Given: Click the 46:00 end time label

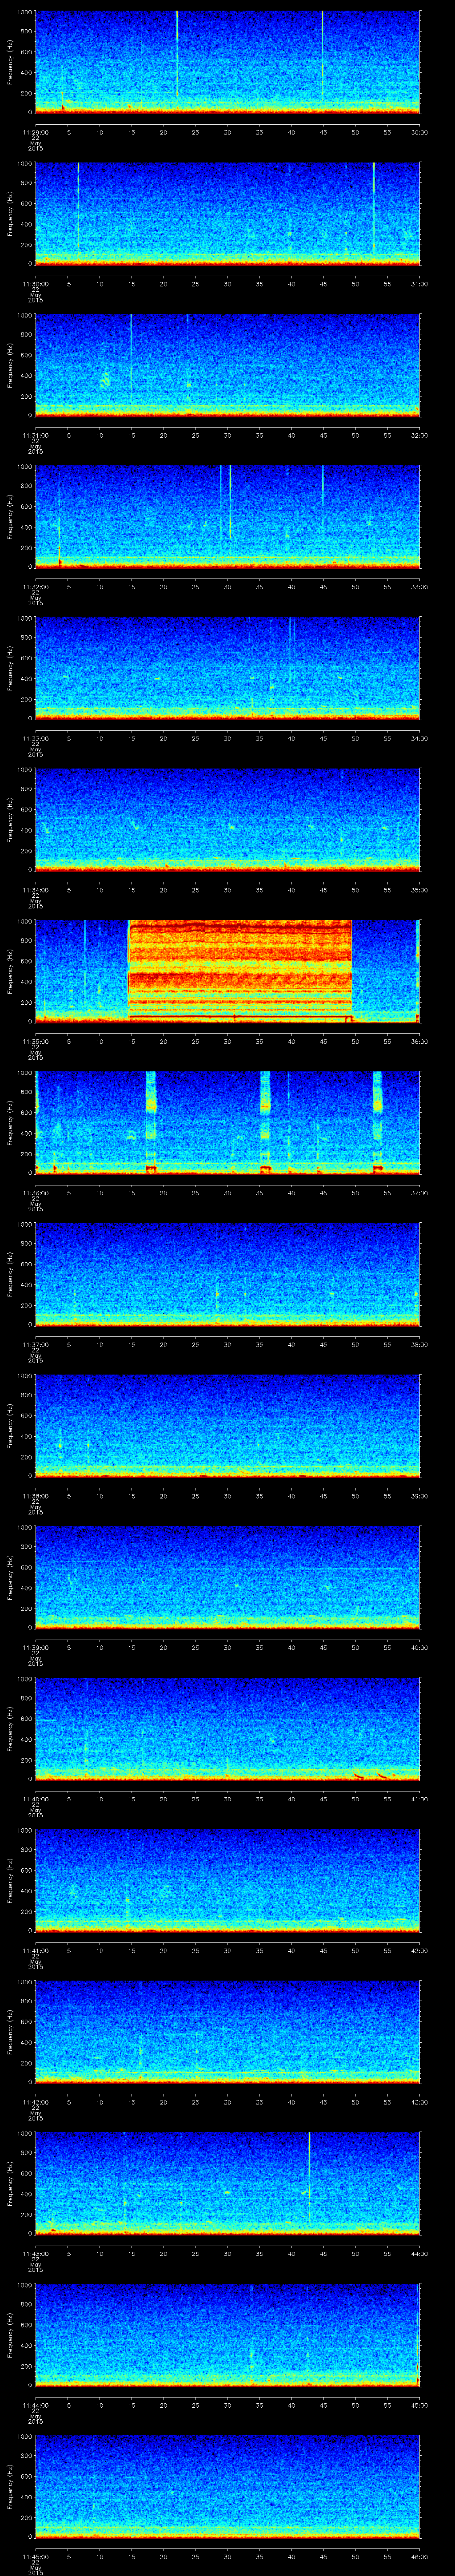Looking at the screenshot, I should point(420,2556).
